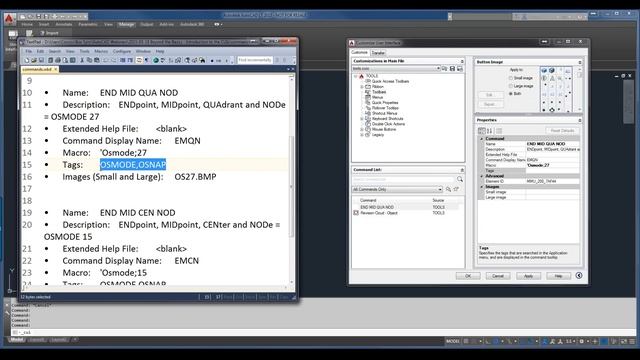
Task: Click the Copy icon in TextPad toolbar
Action: 89,60
